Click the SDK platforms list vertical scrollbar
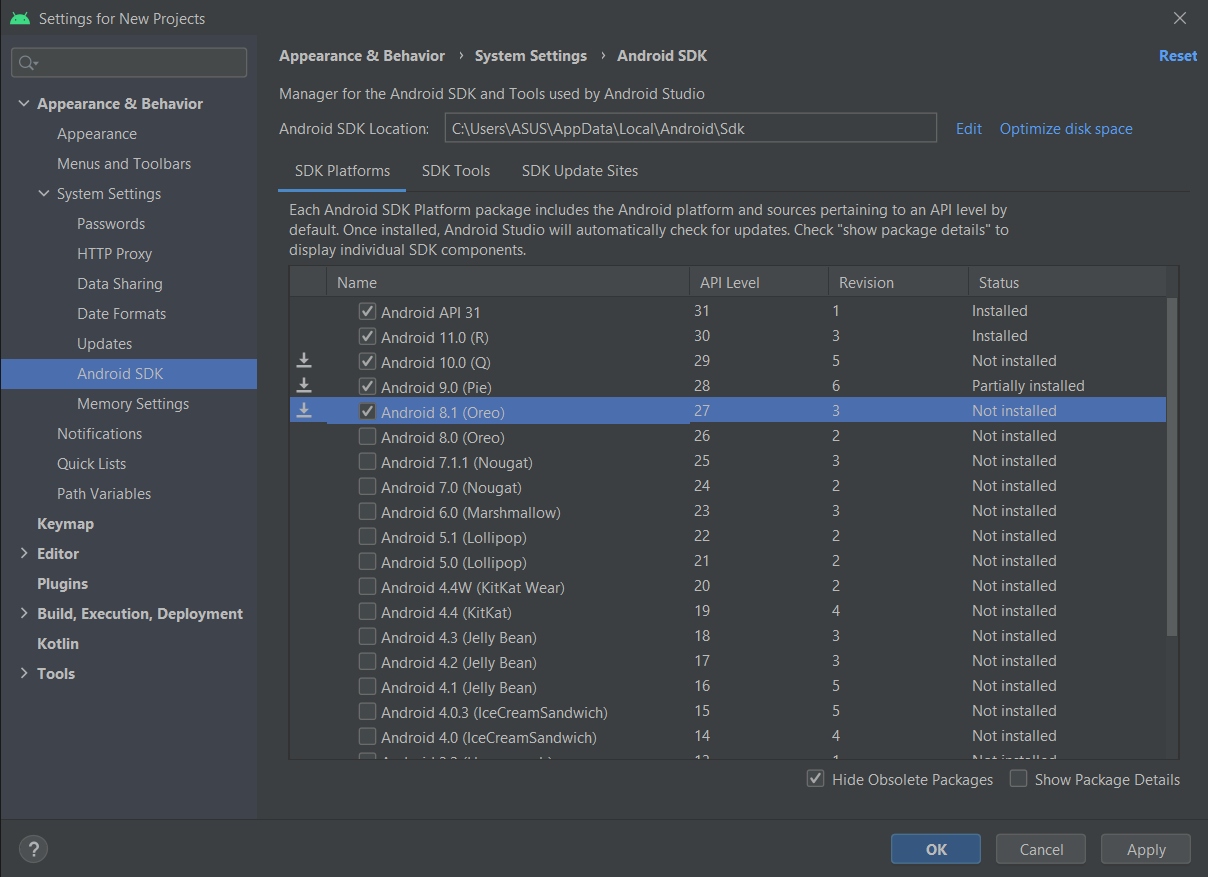The width and height of the screenshot is (1208, 877). 1172,465
